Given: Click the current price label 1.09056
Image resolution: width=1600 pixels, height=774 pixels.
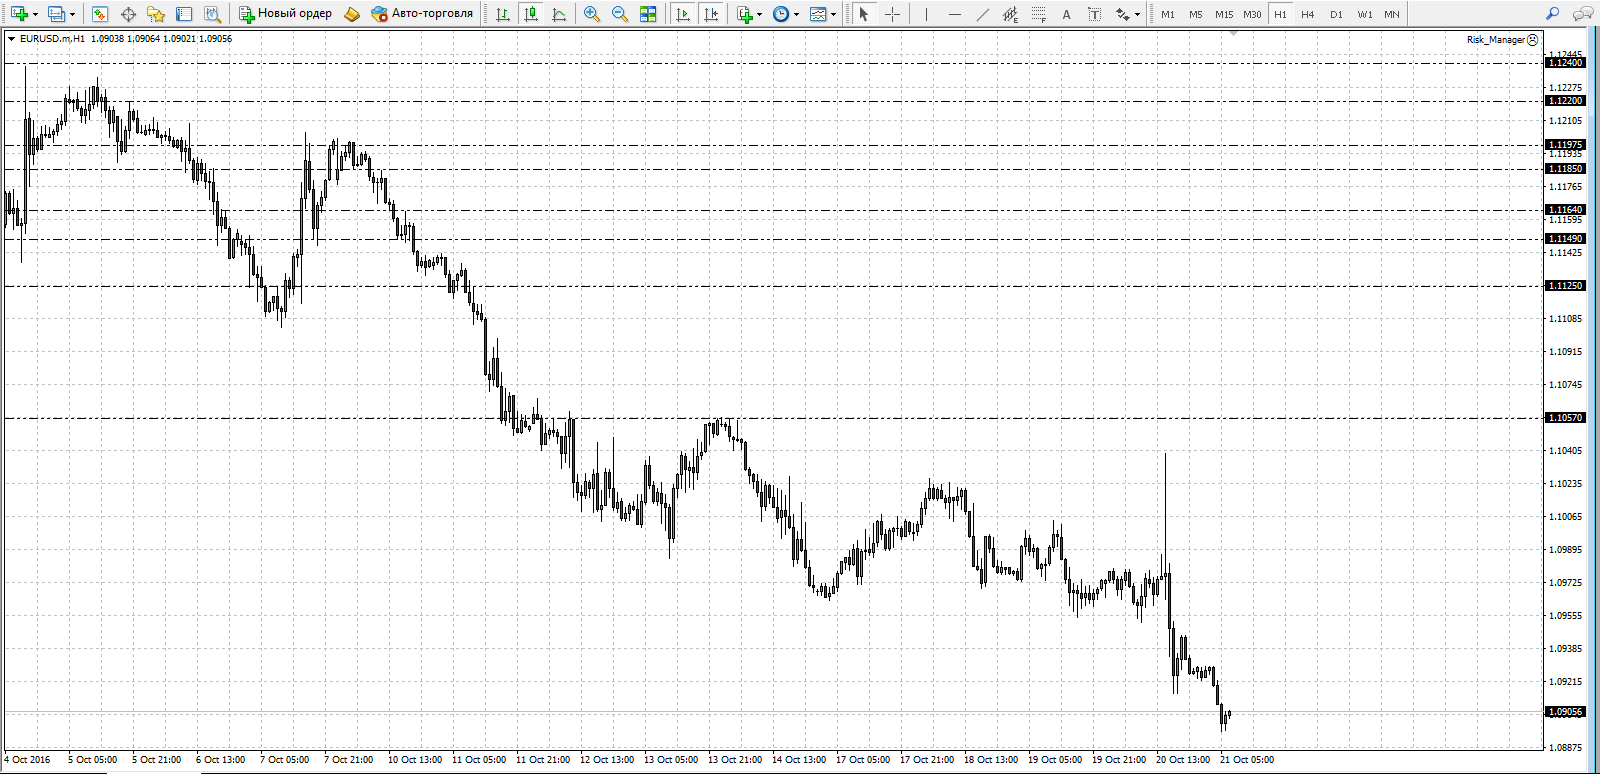Looking at the screenshot, I should click(1566, 712).
